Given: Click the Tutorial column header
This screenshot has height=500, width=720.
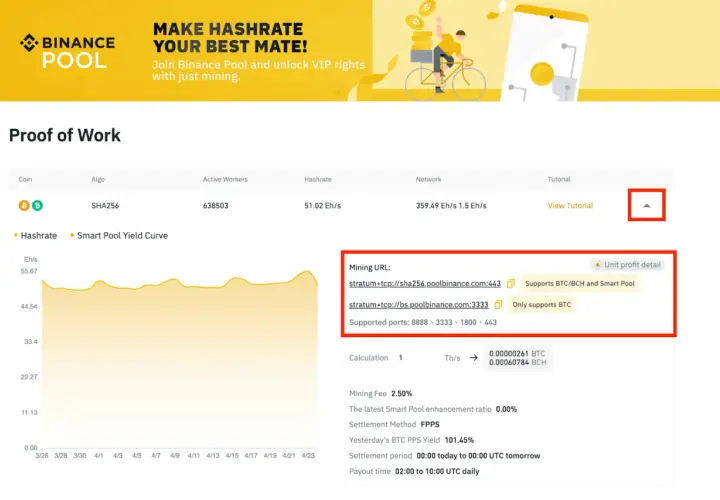Looking at the screenshot, I should (x=559, y=180).
